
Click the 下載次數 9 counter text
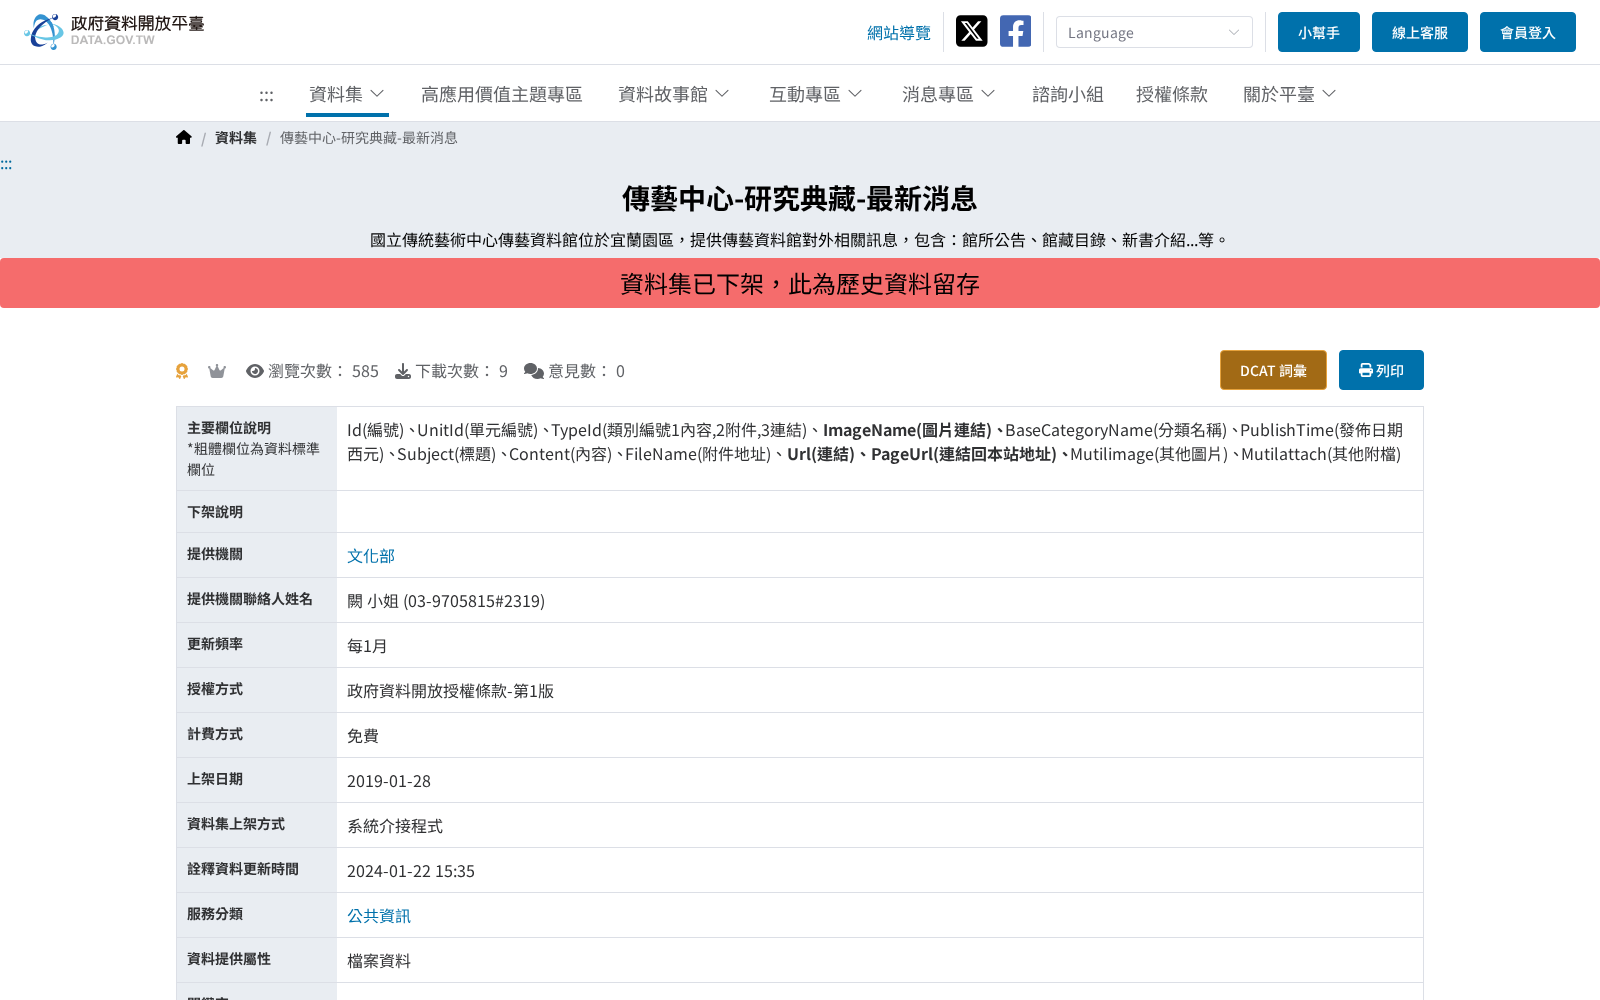pyautogui.click(x=462, y=371)
